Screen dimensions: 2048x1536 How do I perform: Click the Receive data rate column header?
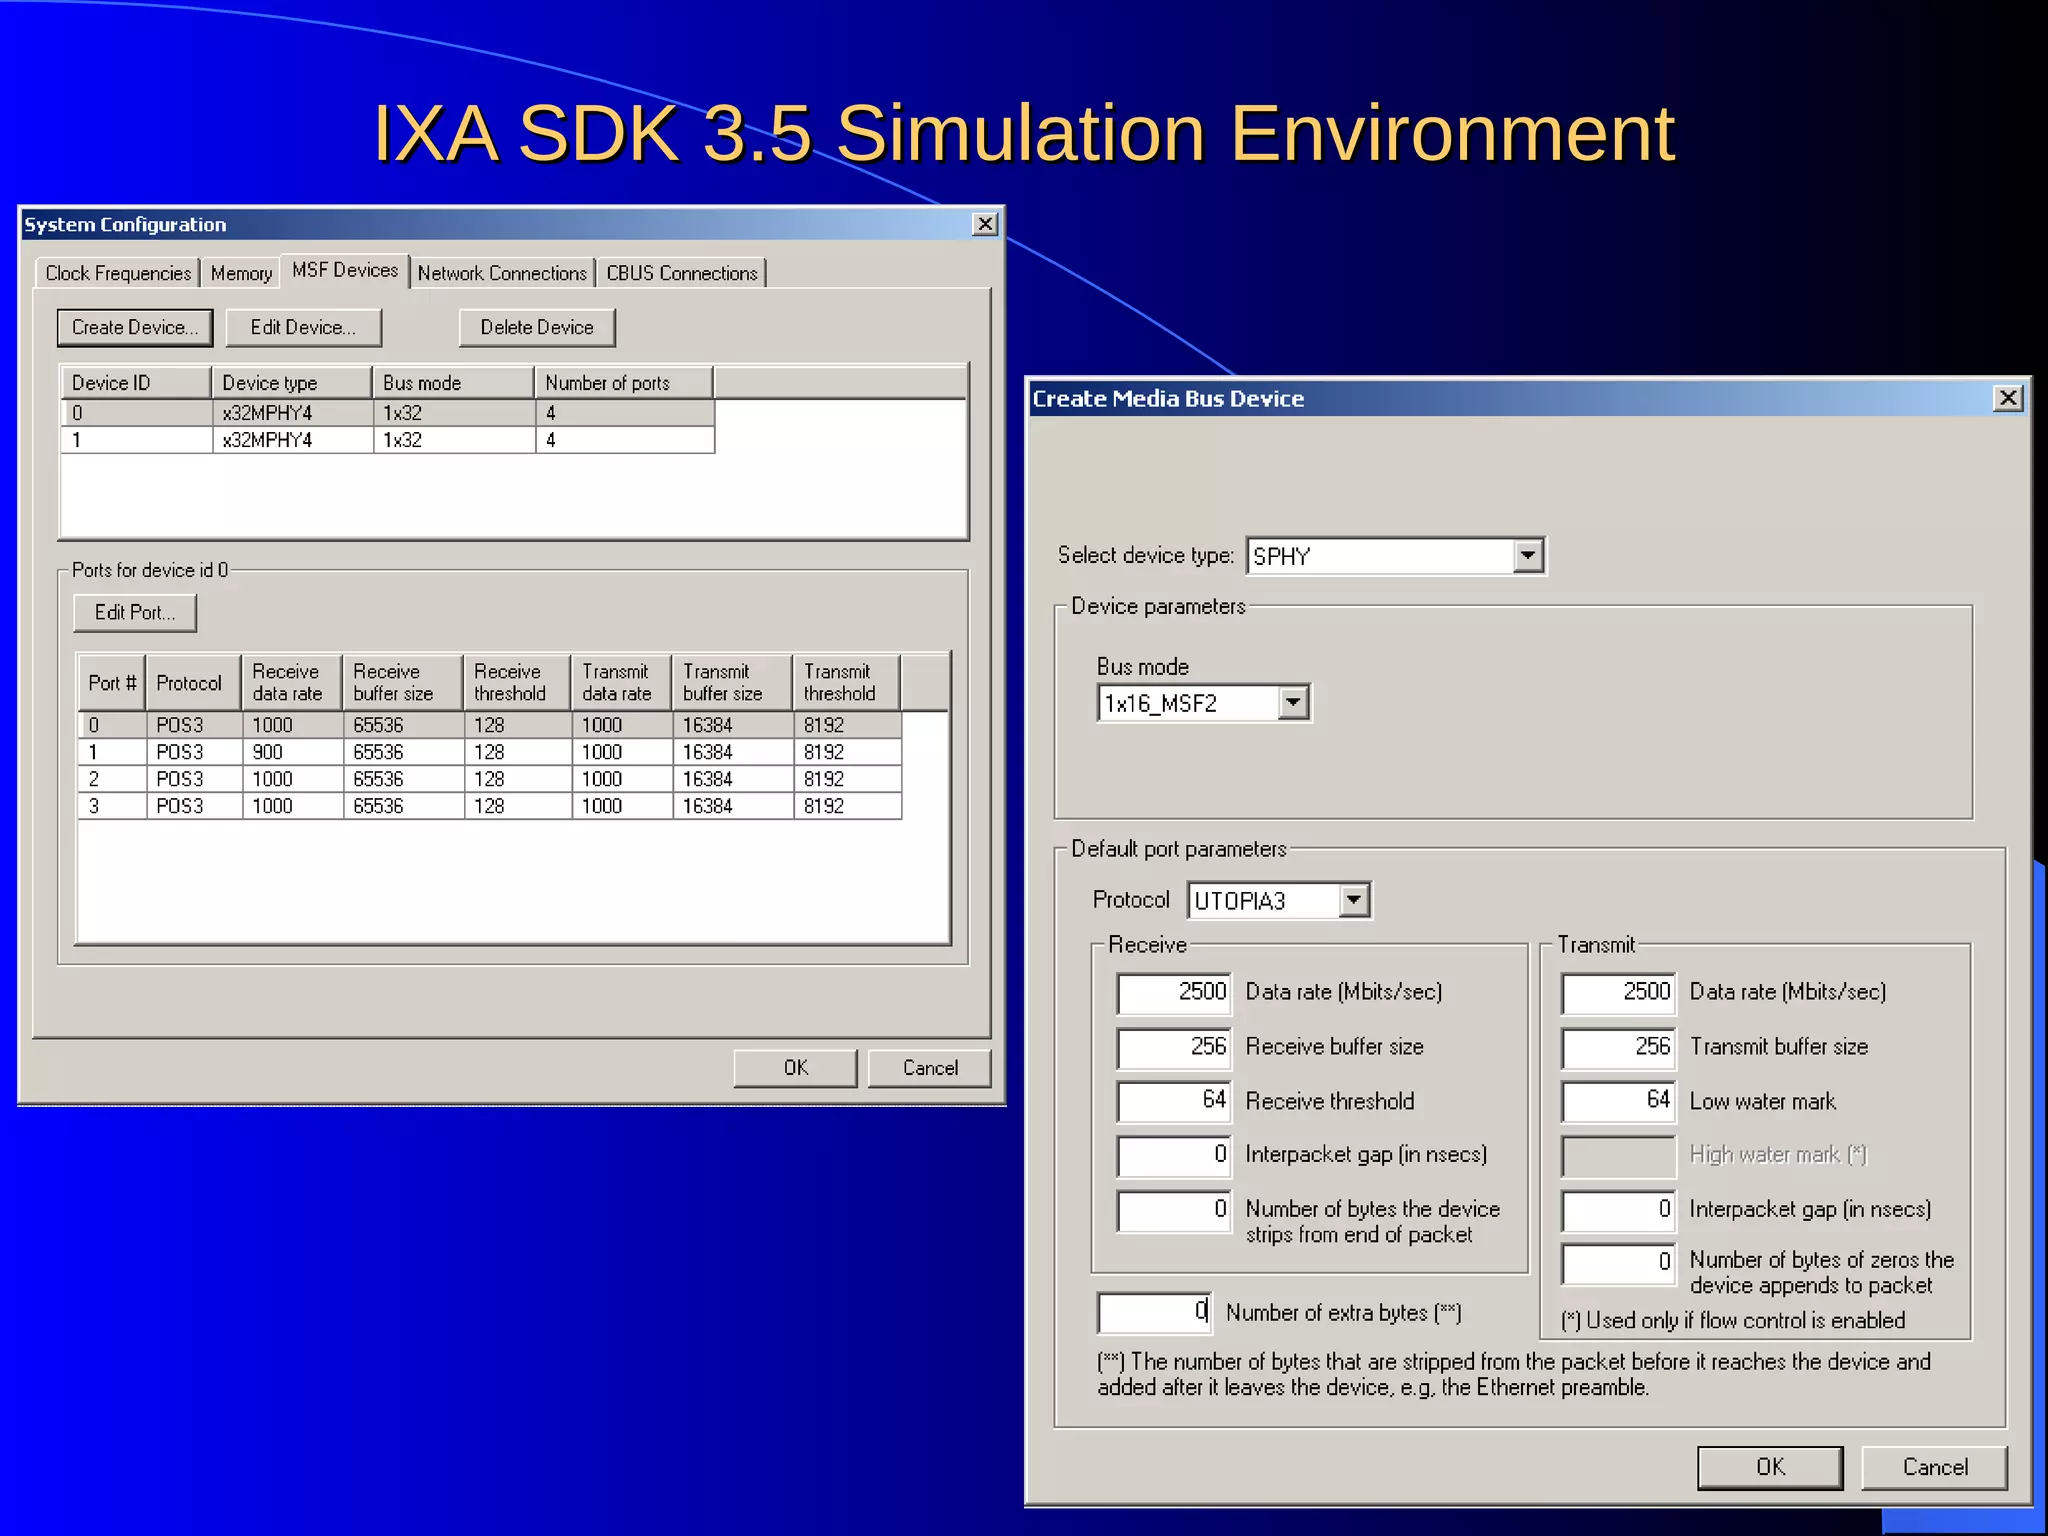[x=292, y=683]
